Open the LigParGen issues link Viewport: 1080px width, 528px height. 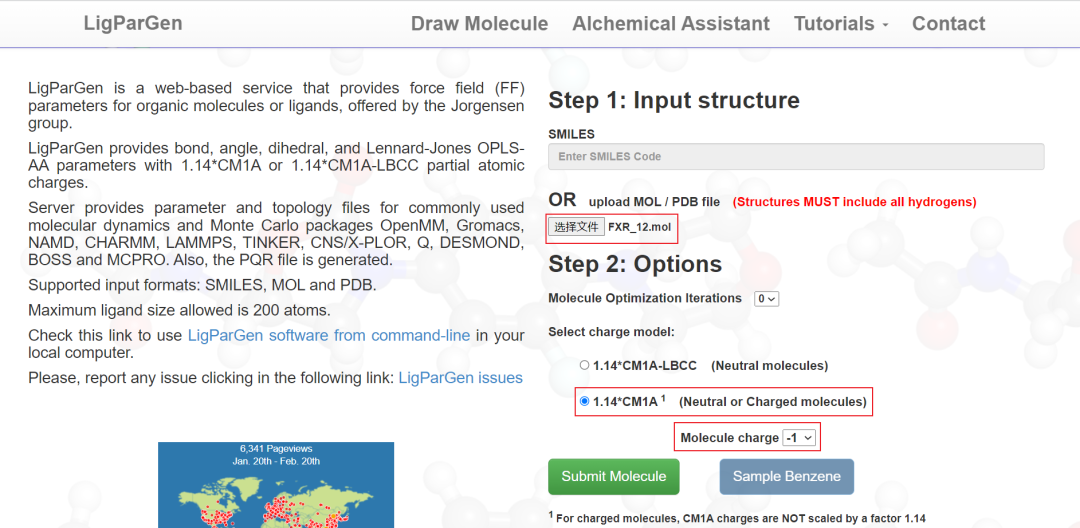[460, 378]
